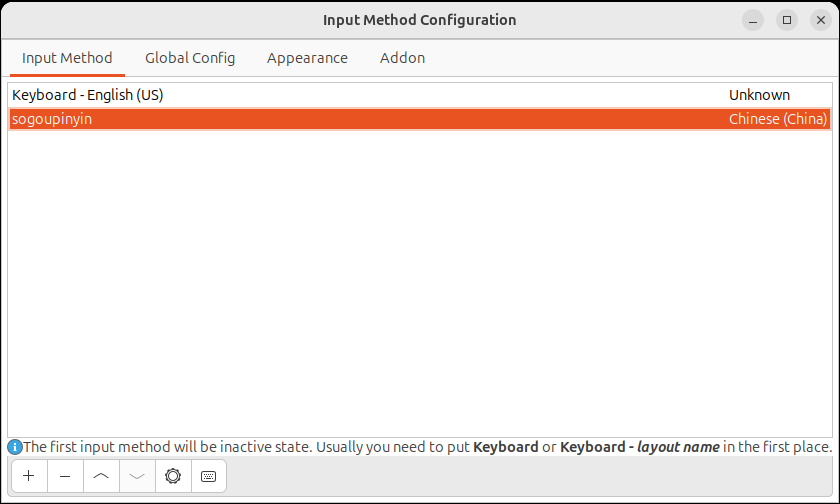Minimize the Input Method Configuration window
The image size is (840, 504).
coord(753,20)
